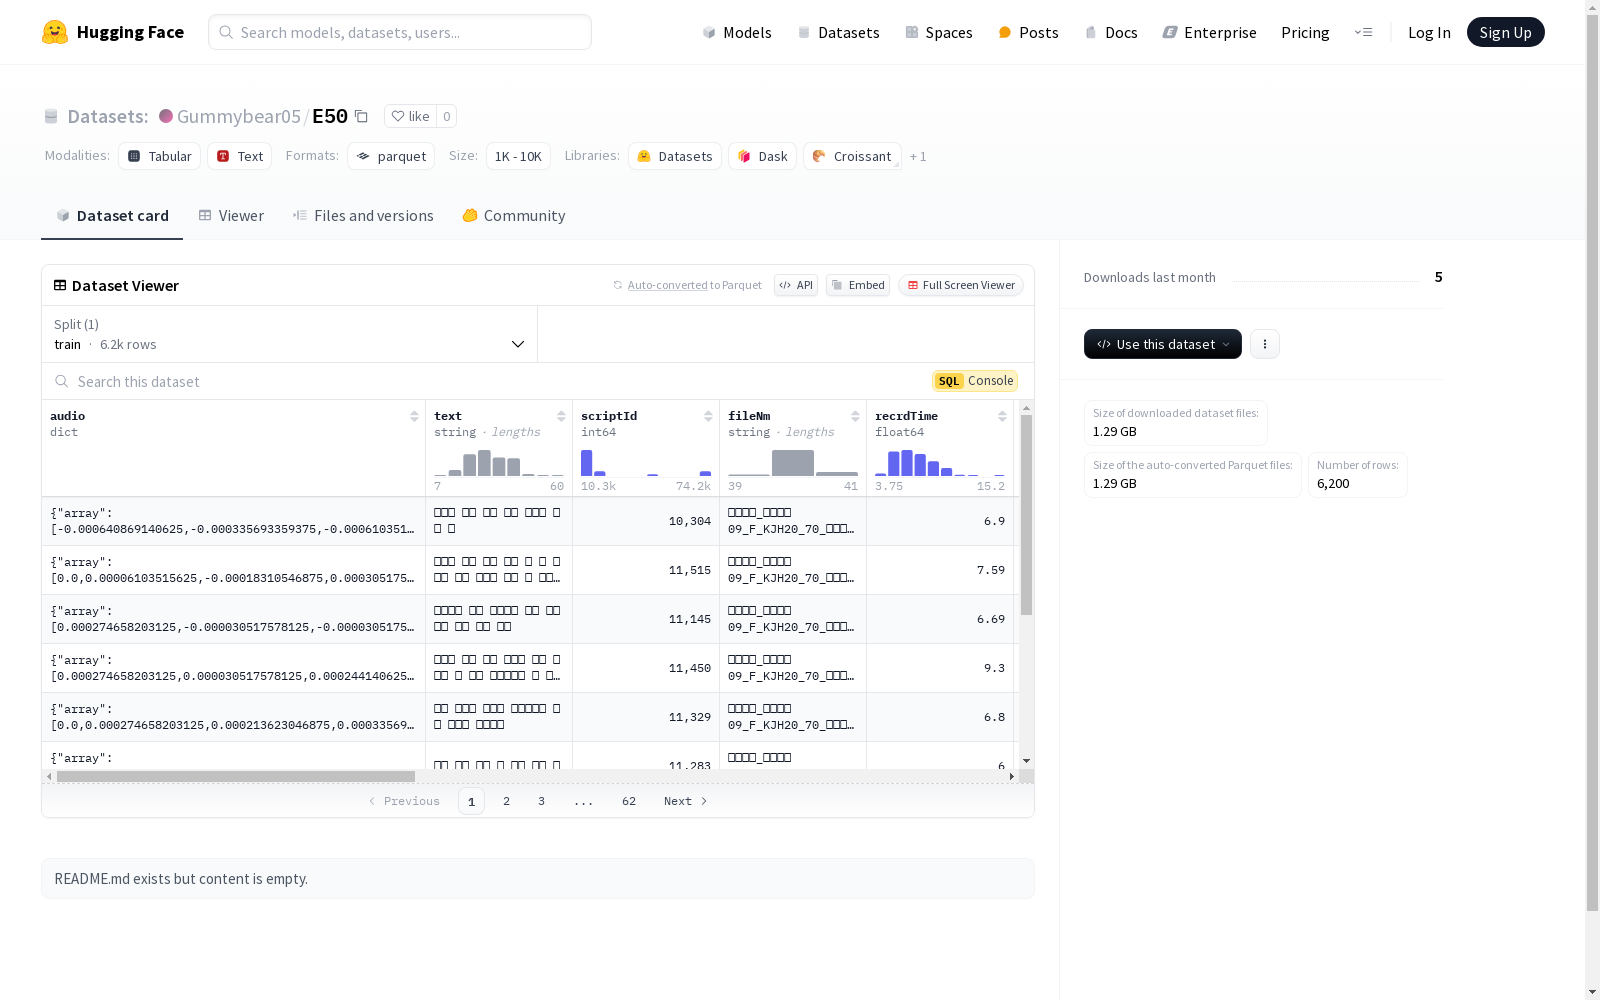The width and height of the screenshot is (1600, 1000).
Task: Open the Models menu item
Action: (737, 32)
